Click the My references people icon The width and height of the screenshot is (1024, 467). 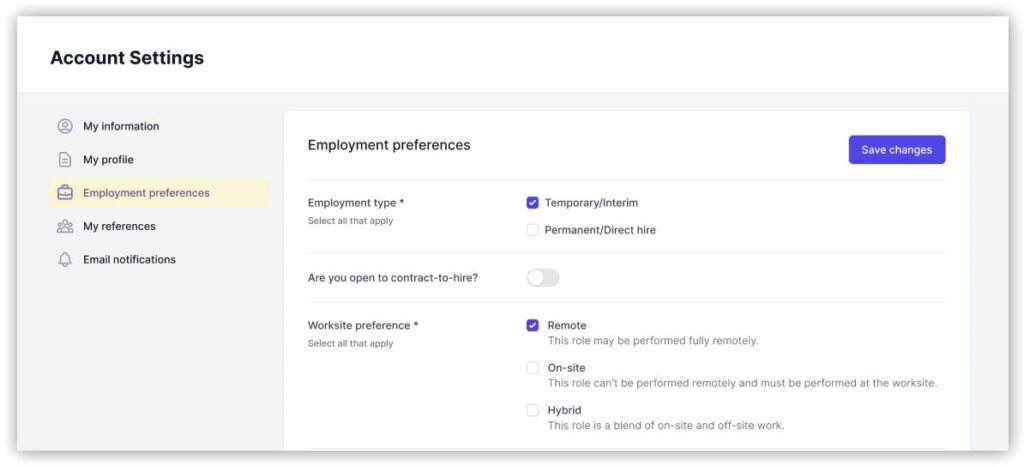coord(65,226)
